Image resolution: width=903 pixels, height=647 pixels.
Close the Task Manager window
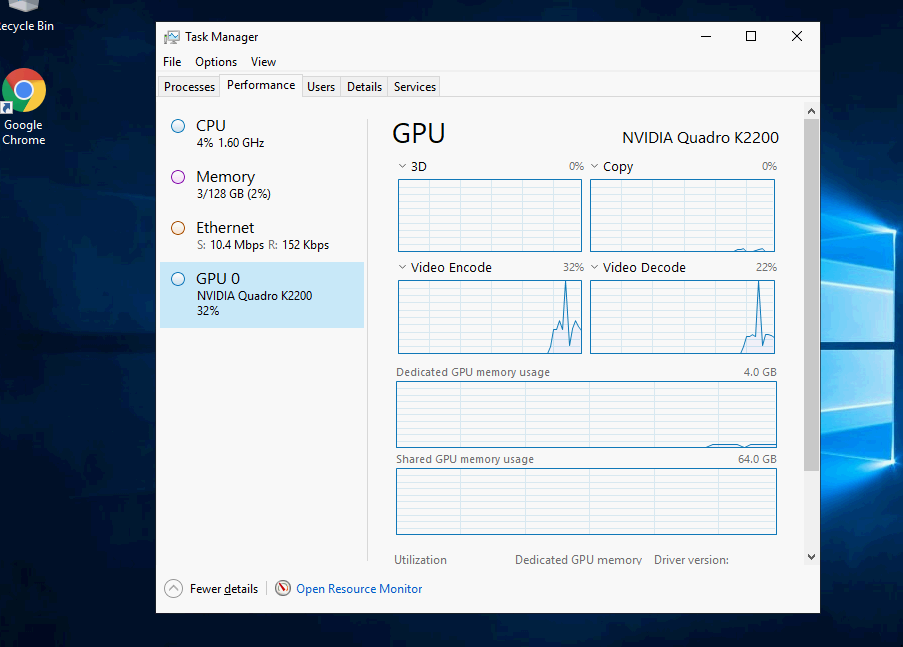pyautogui.click(x=797, y=36)
